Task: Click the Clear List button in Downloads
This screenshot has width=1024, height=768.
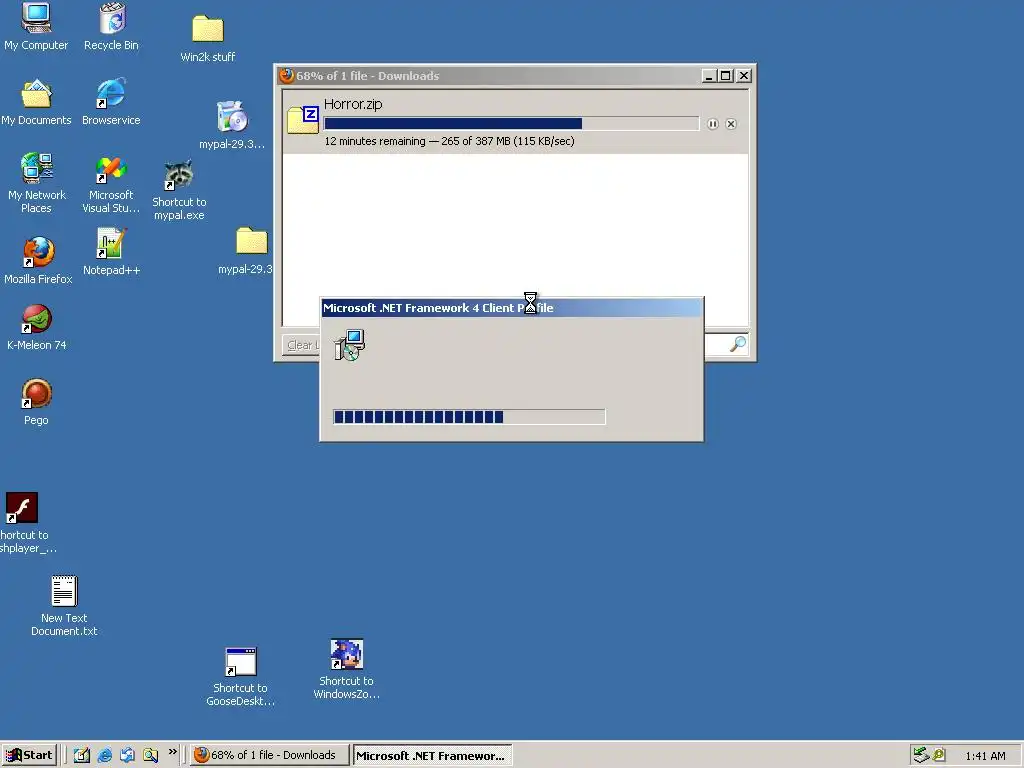Action: [x=302, y=345]
